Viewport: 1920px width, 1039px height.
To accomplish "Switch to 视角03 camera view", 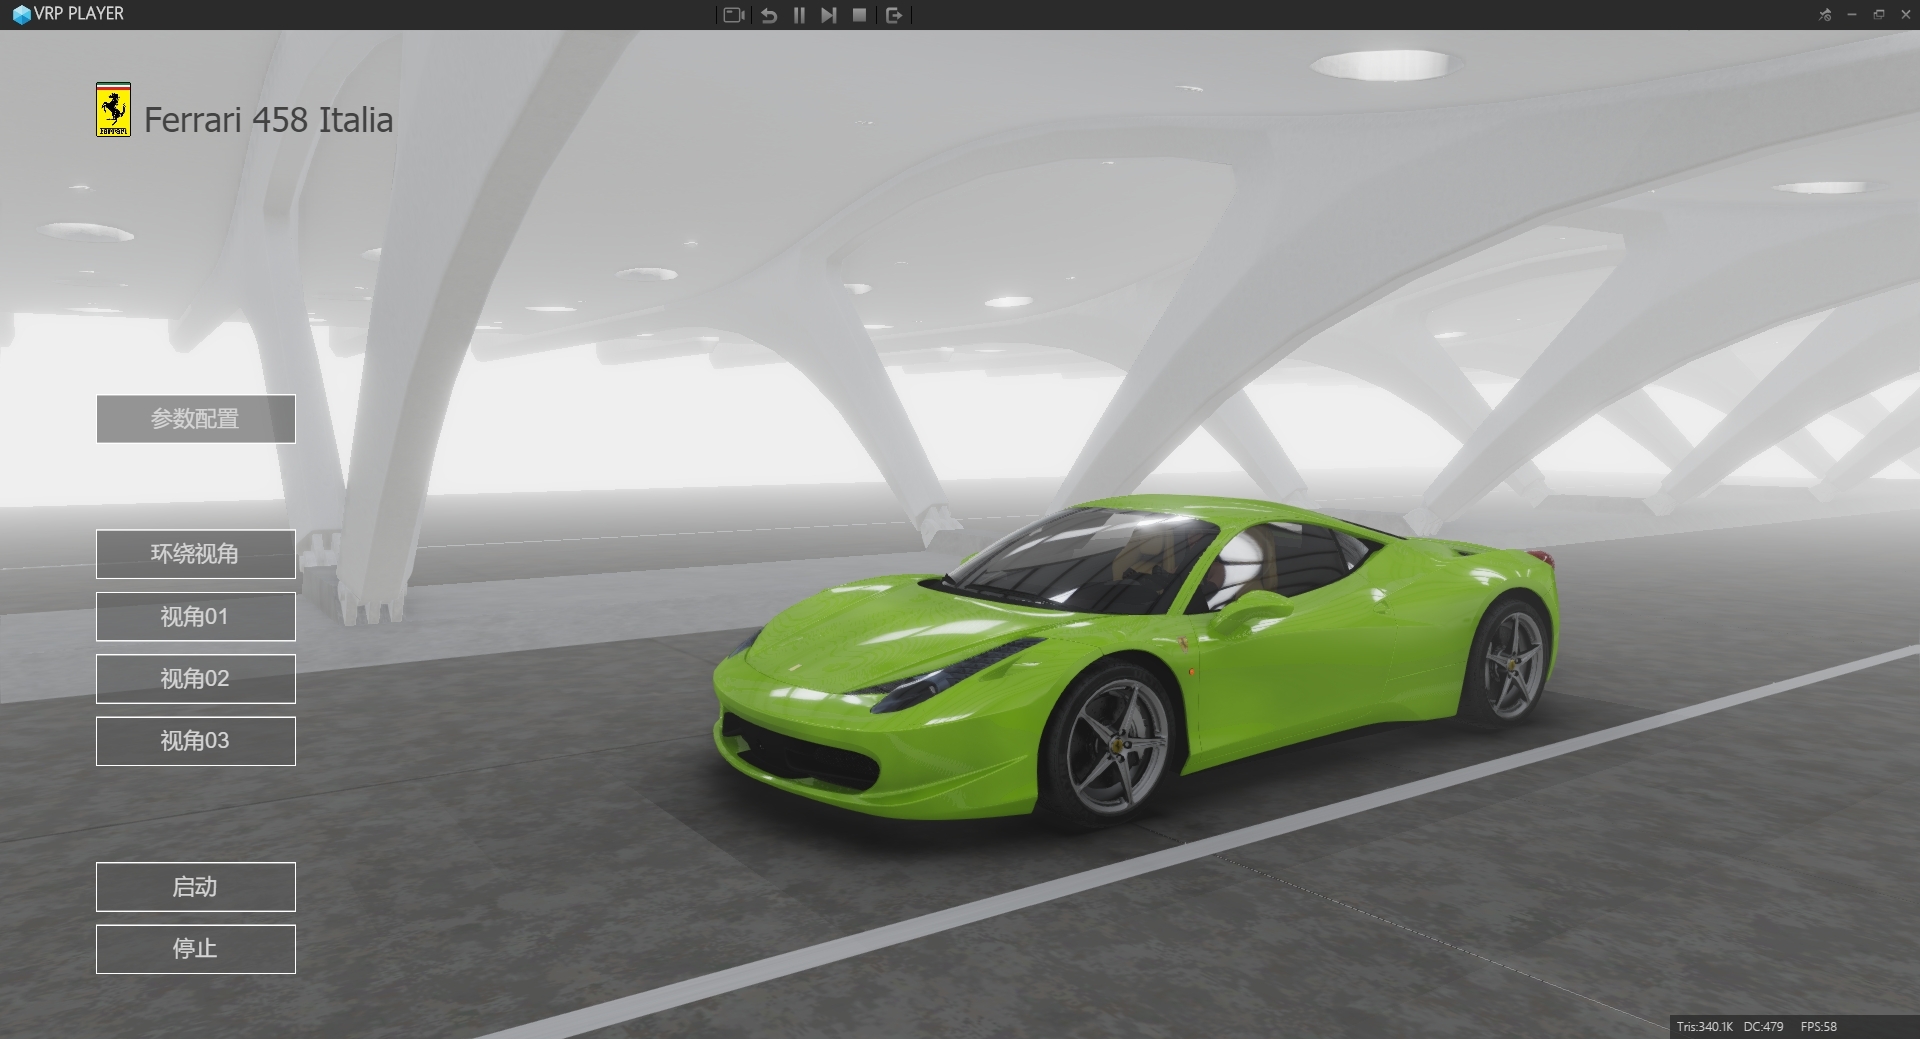I will [x=196, y=741].
